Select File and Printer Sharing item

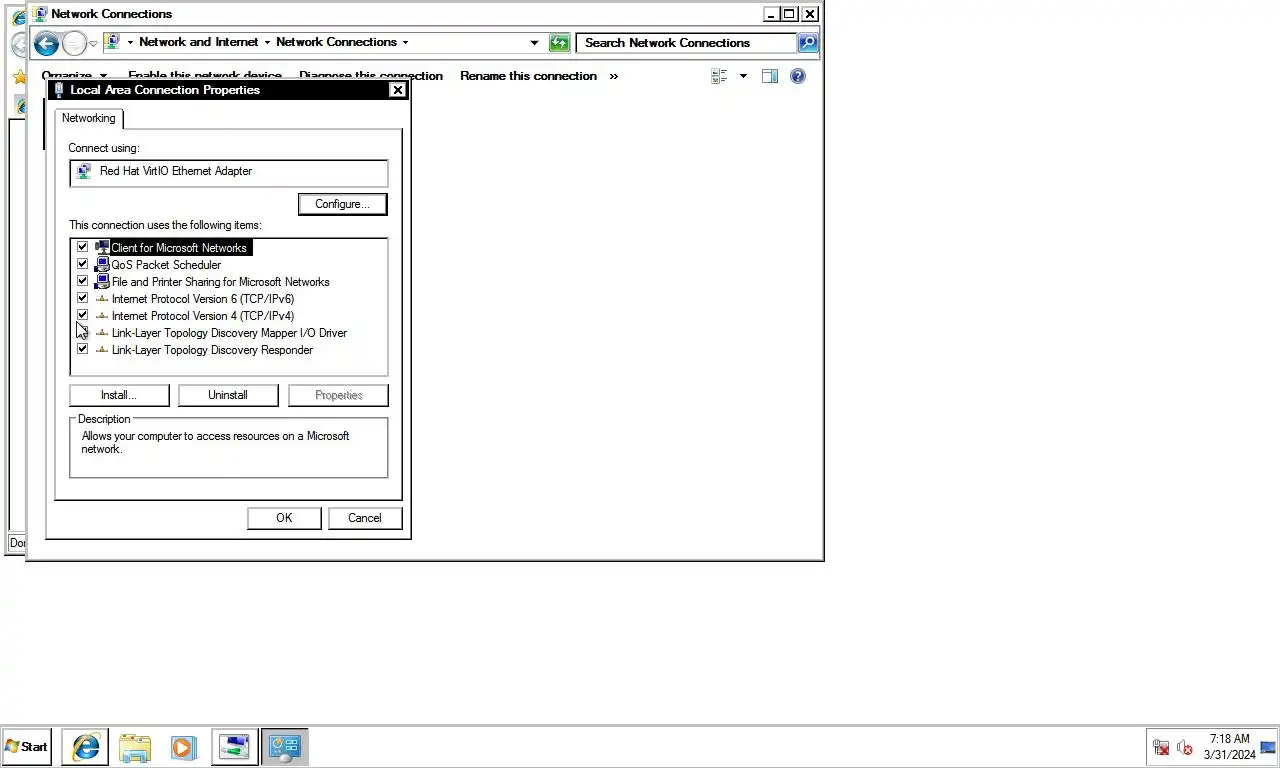(221, 282)
